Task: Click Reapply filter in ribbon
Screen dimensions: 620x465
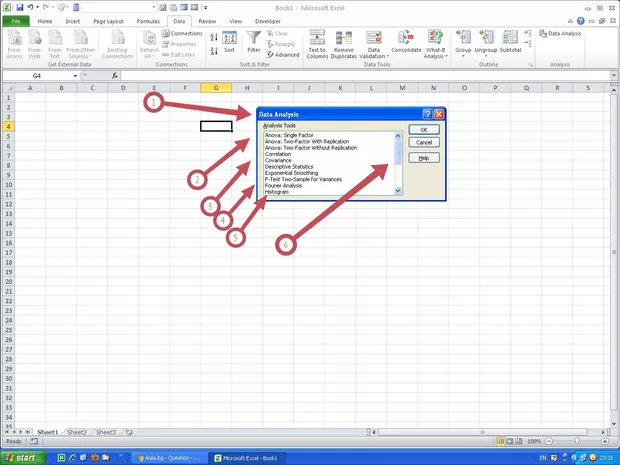Action: tap(281, 44)
